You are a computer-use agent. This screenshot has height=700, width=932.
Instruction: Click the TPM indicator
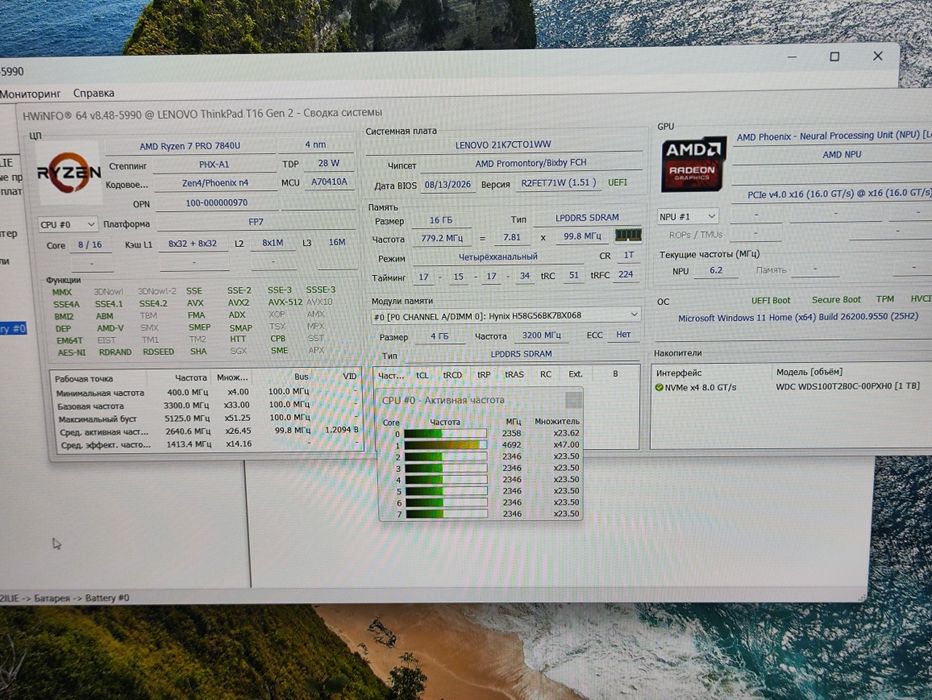(885, 299)
